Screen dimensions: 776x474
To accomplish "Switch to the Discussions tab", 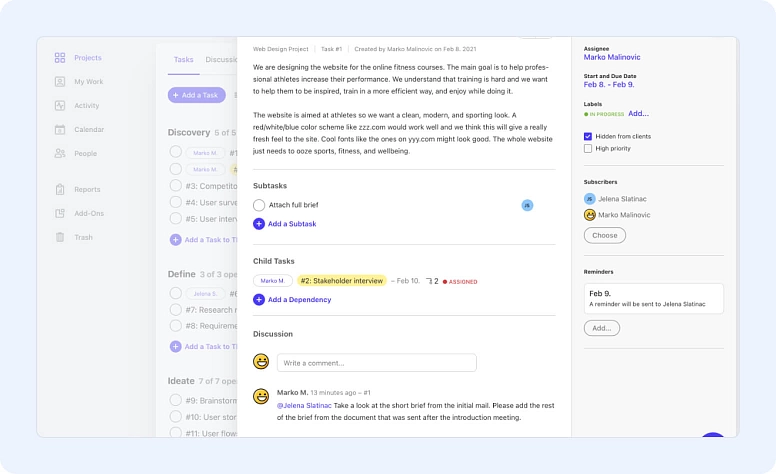I will (220, 60).
